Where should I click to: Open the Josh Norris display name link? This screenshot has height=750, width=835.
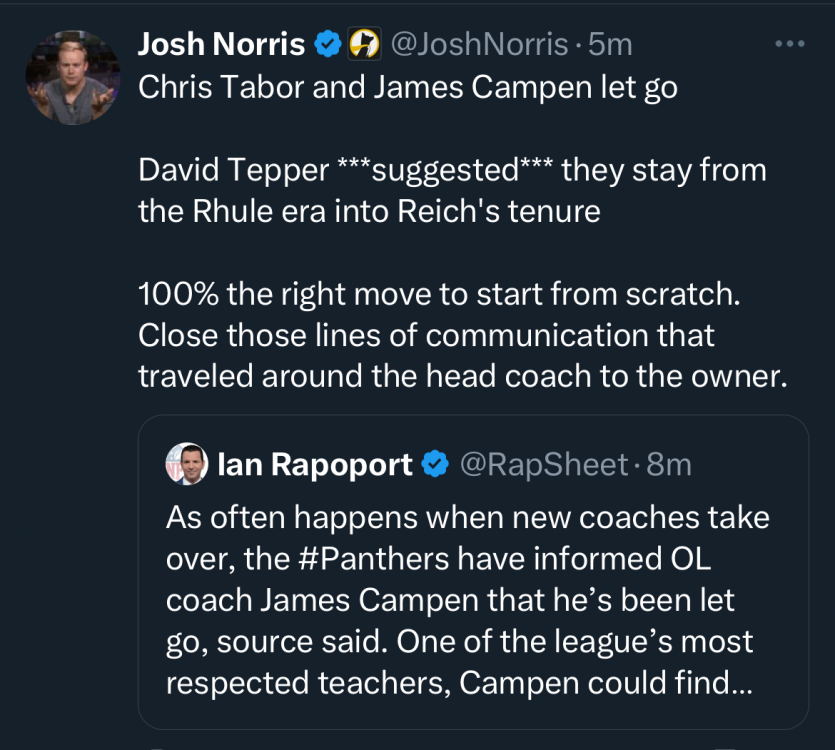(221, 44)
